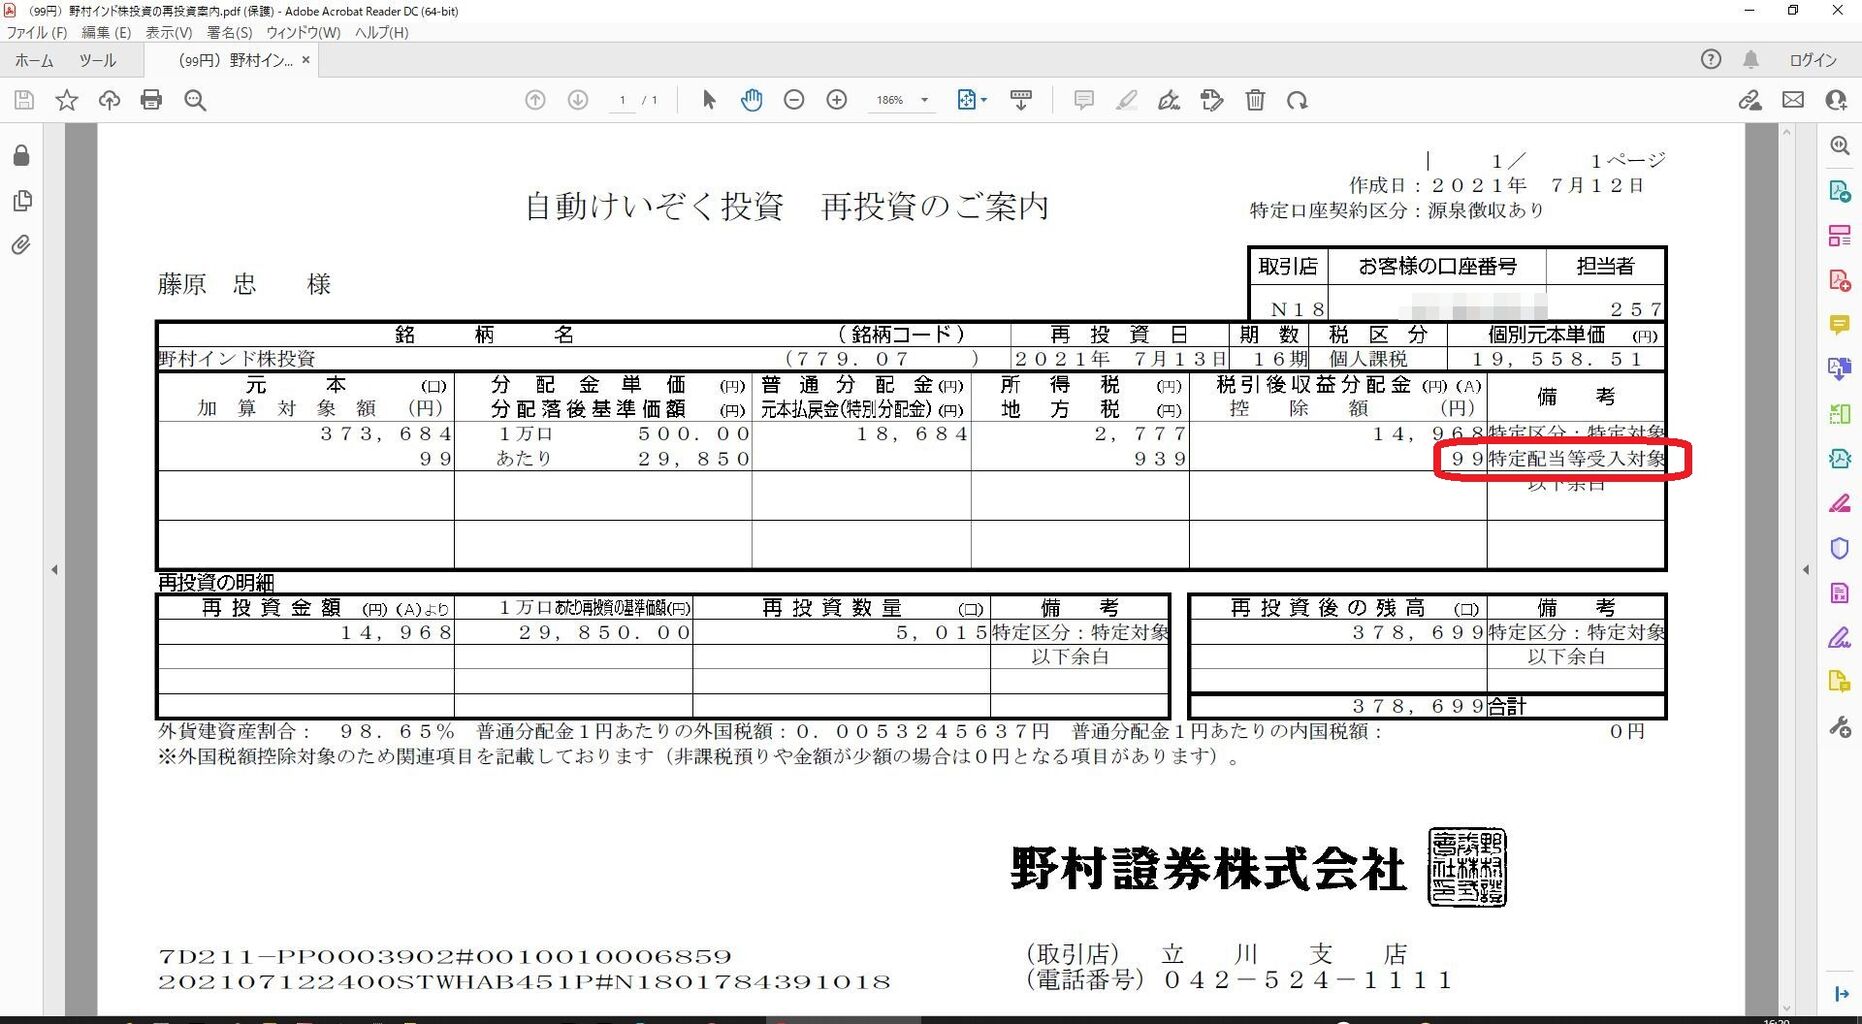Open the Protect shield tool
Screen dimensions: 1862x1024
(x=1839, y=548)
